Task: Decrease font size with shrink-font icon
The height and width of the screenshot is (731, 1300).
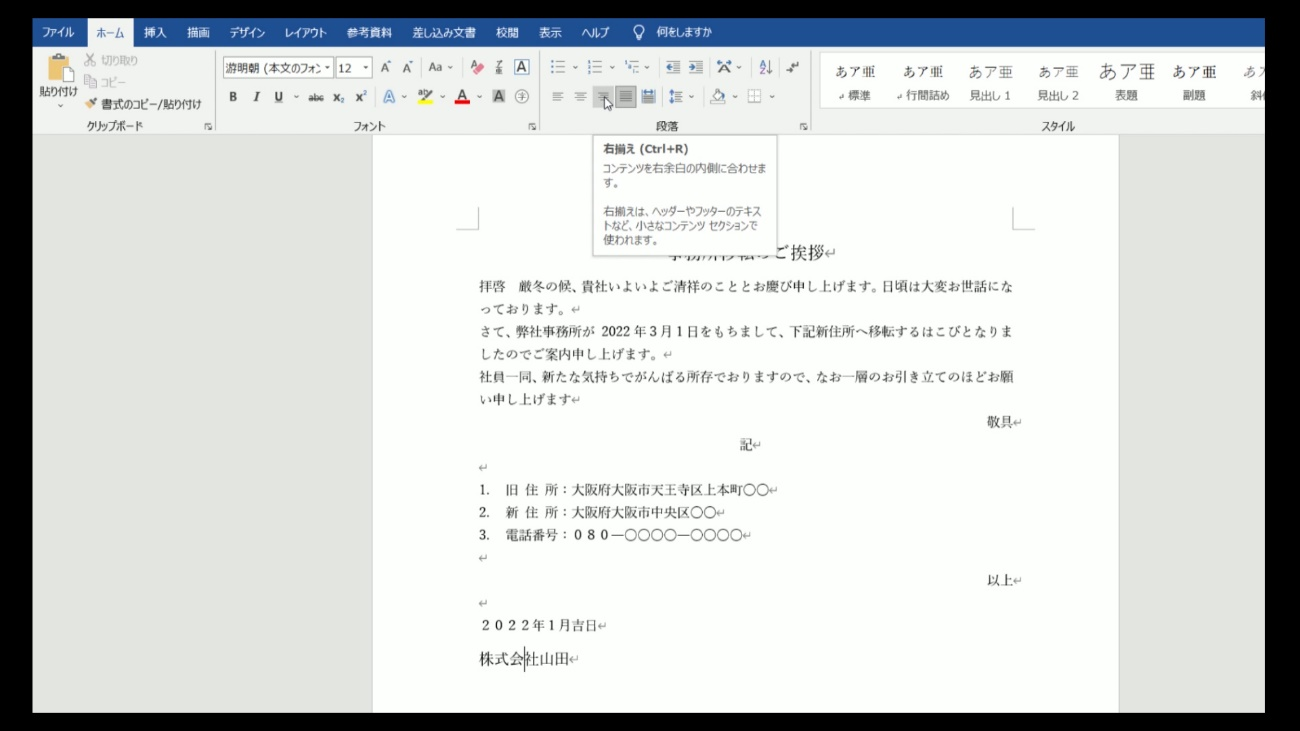Action: pos(407,68)
